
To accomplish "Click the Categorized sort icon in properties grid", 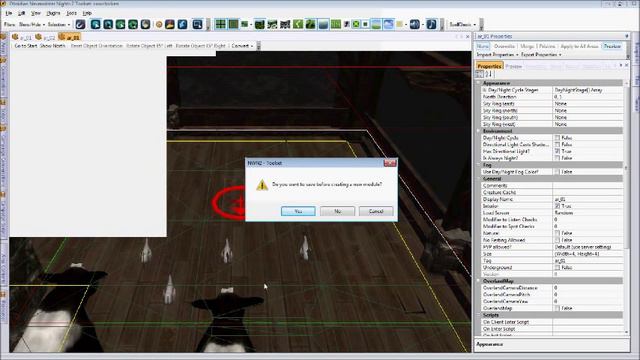I will point(480,74).
